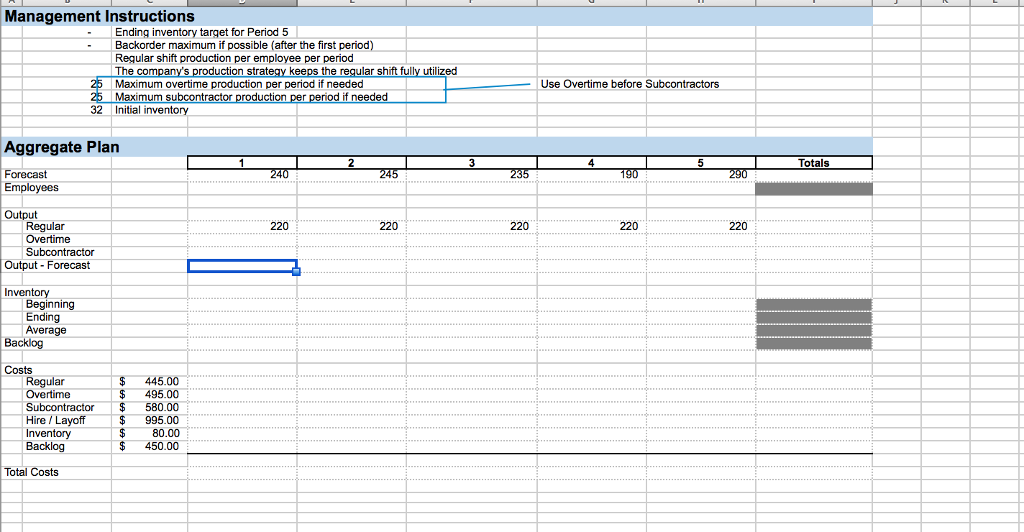Select regular output 220 in period 2
The image size is (1024, 532).
coord(389,227)
